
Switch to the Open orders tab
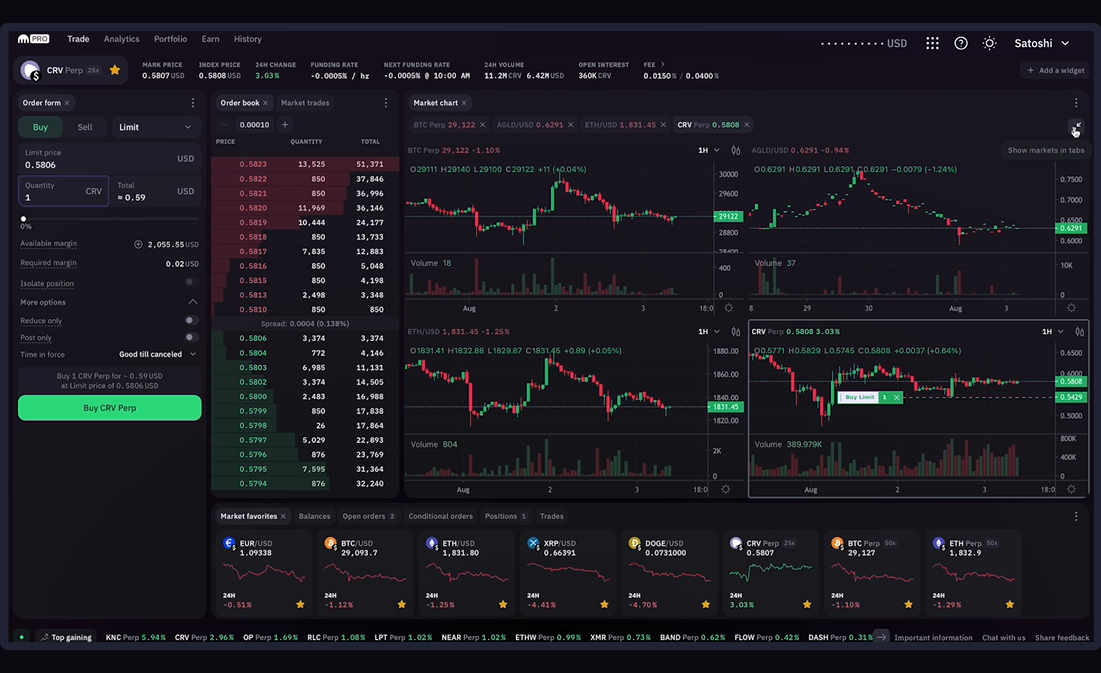click(x=368, y=516)
